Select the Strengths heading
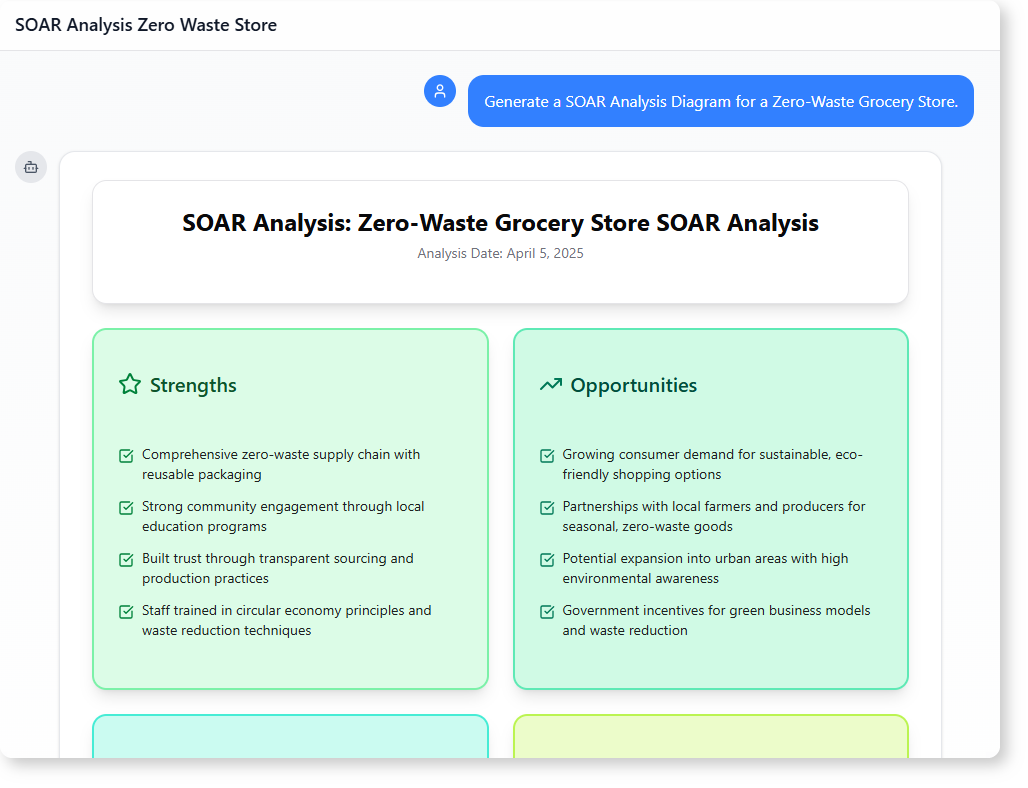 pyautogui.click(x=193, y=385)
